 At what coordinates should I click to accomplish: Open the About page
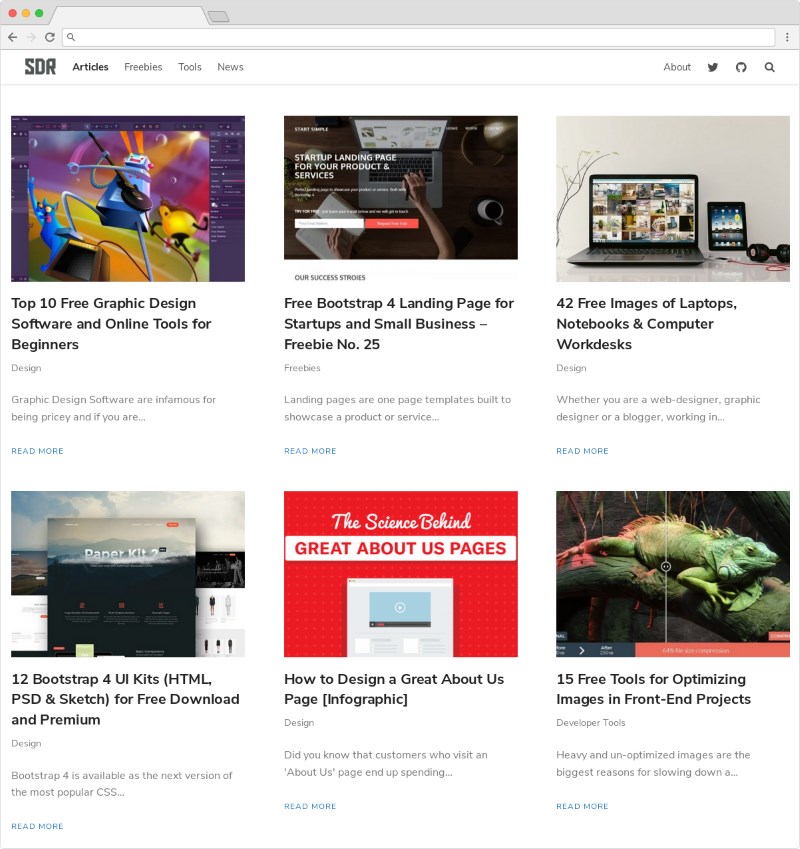tap(677, 67)
